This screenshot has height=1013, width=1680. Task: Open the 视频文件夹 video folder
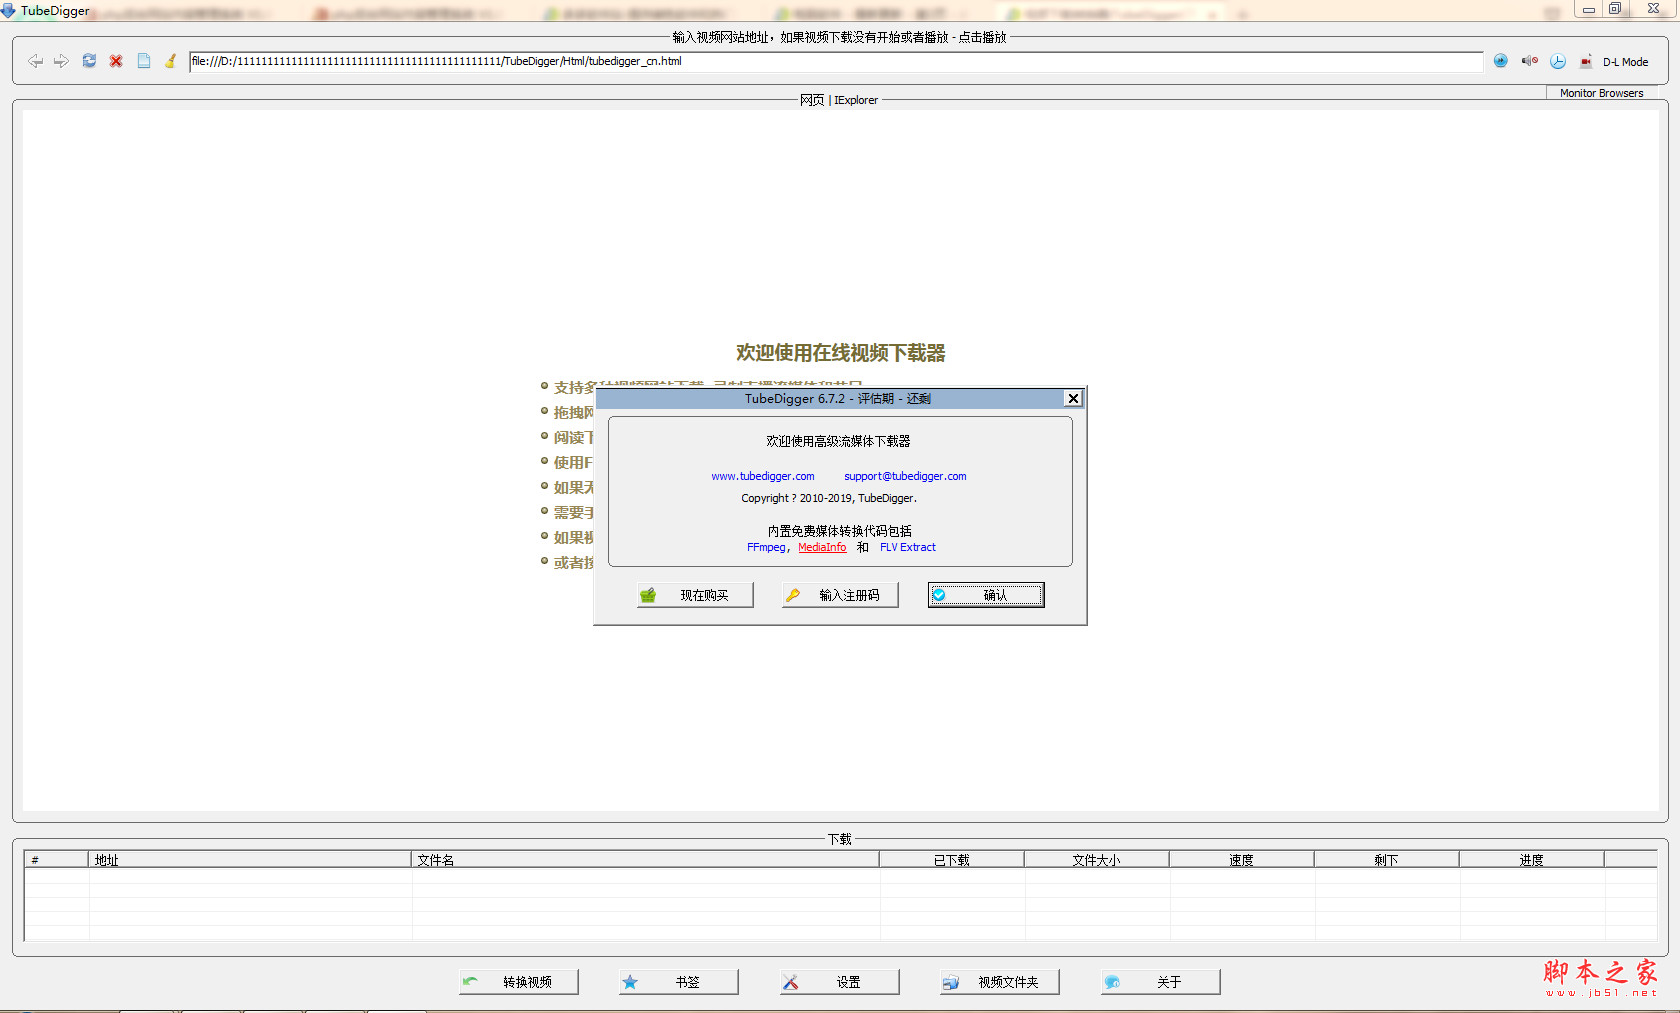1000,982
